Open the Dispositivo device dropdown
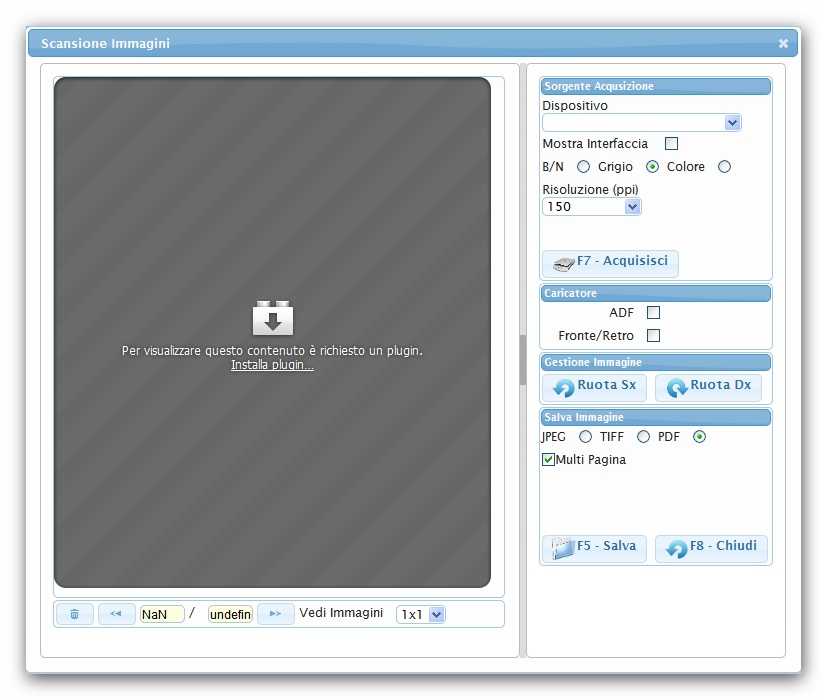This screenshot has height=700, width=827. pyautogui.click(x=641, y=123)
